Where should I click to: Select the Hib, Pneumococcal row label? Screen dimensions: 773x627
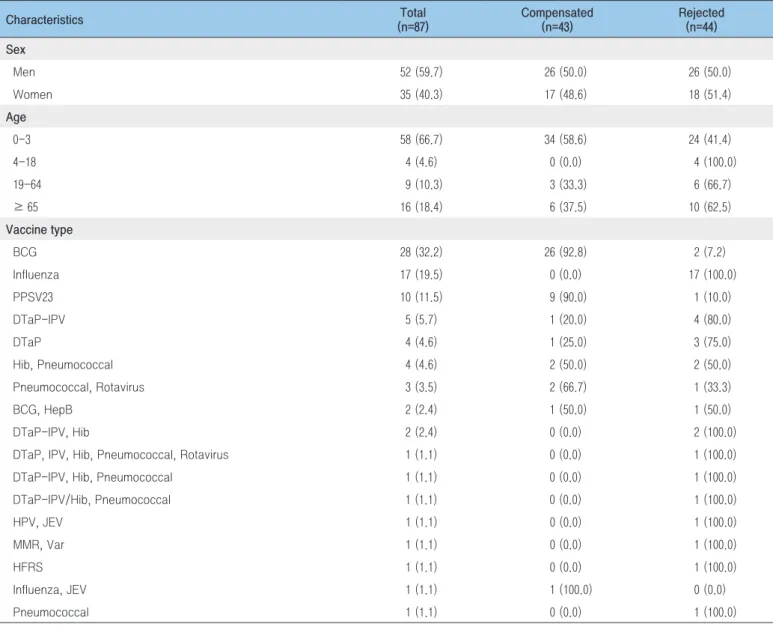63,365
